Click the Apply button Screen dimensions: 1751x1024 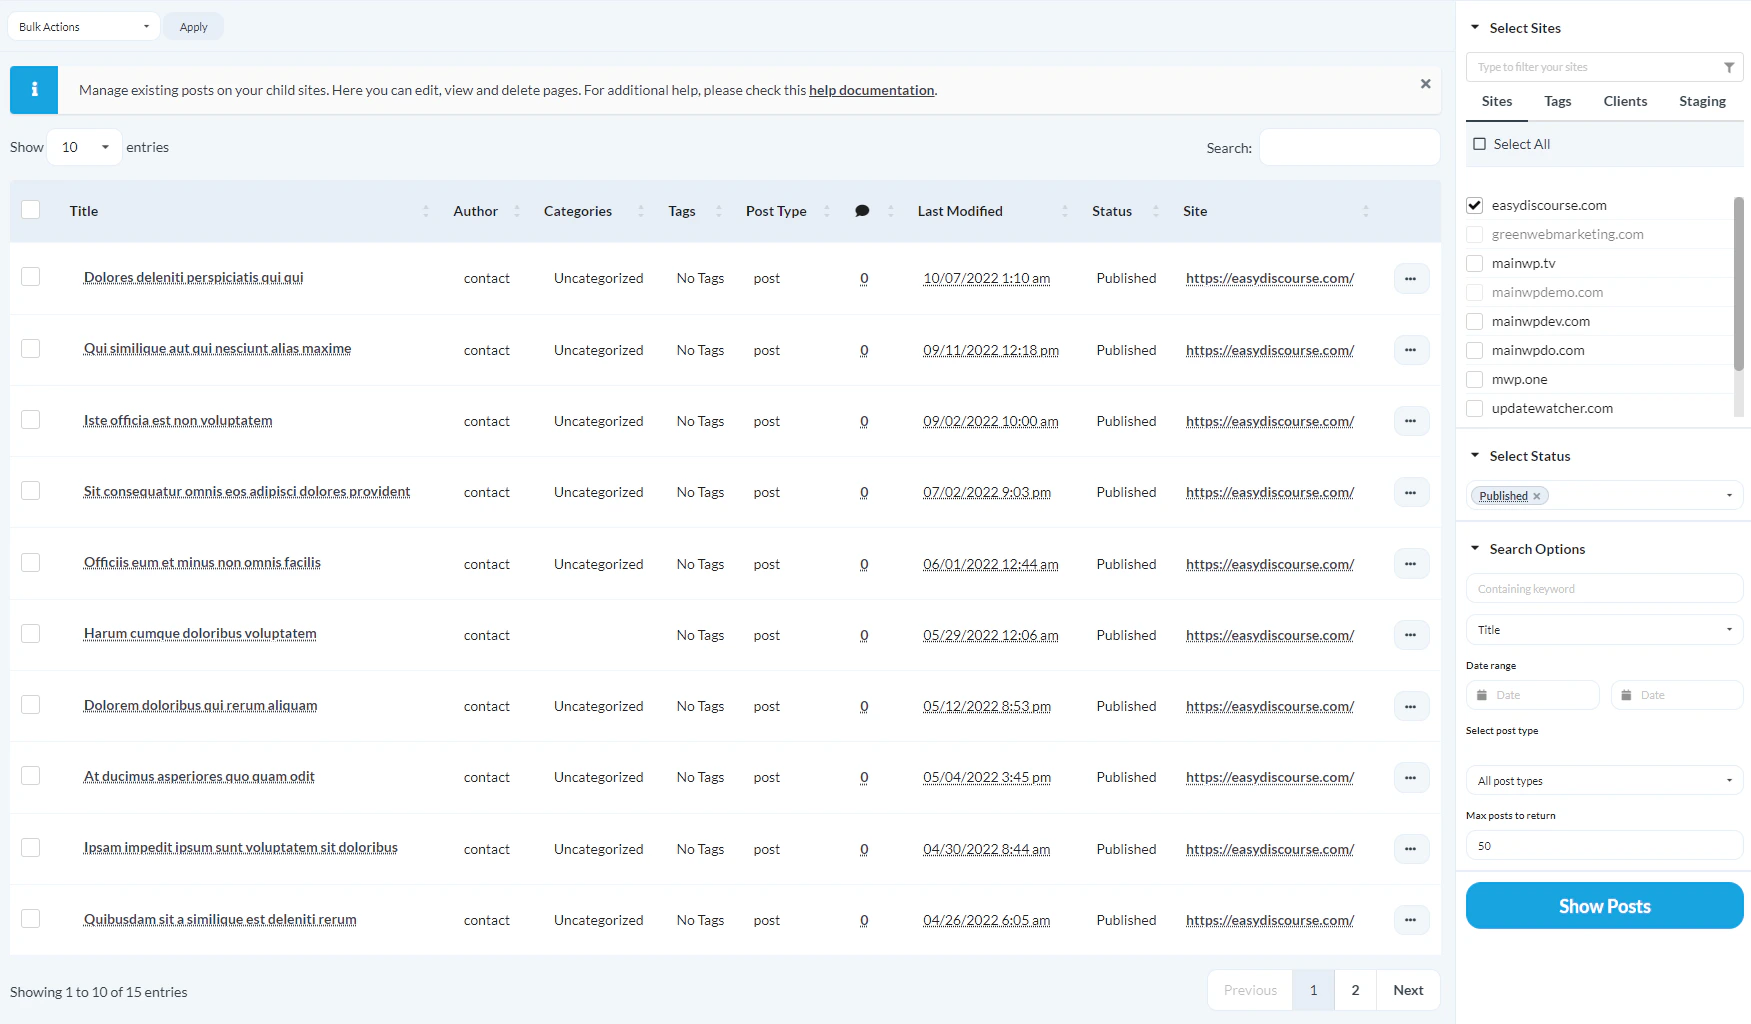tap(194, 27)
